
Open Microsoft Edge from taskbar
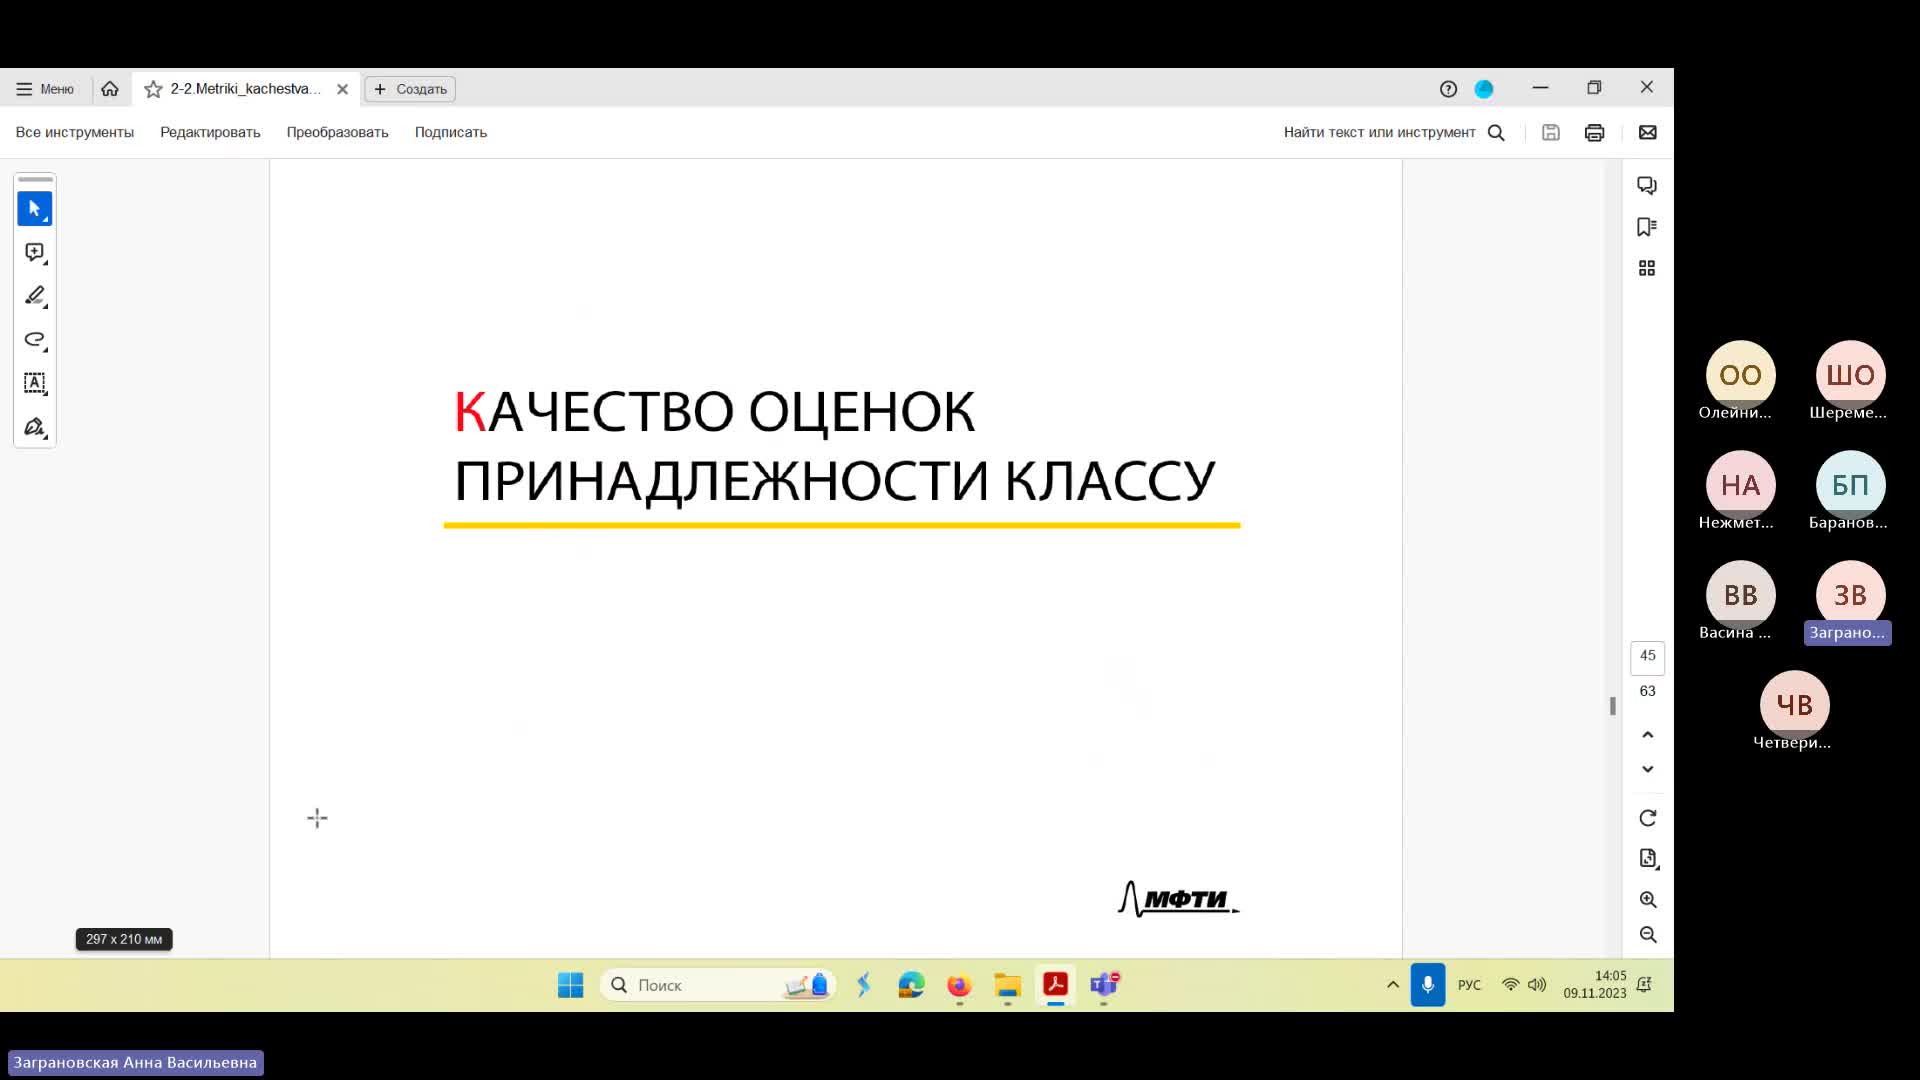[x=911, y=985]
